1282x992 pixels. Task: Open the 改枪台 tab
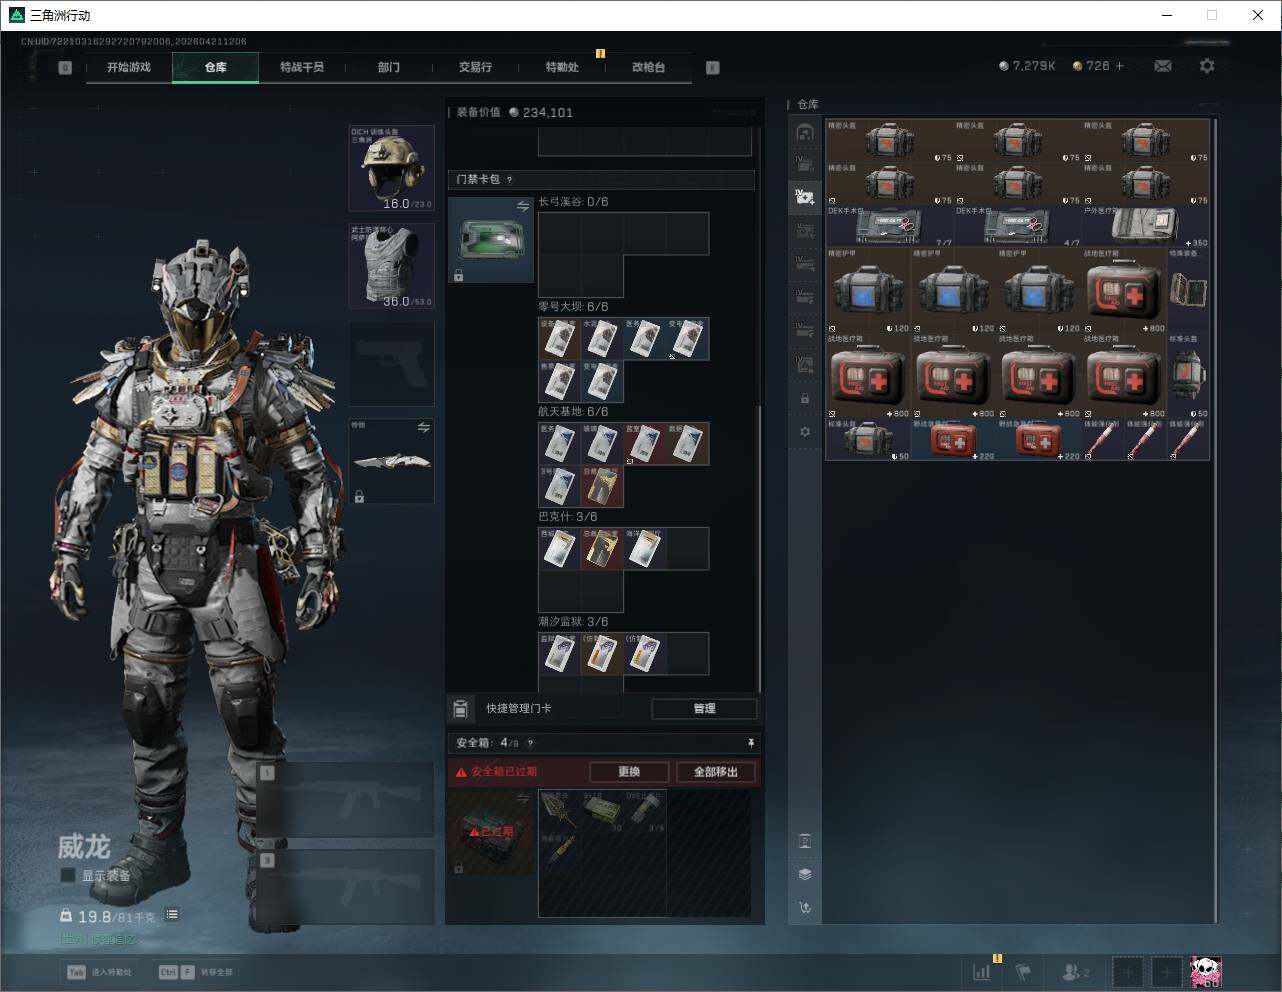pos(648,67)
